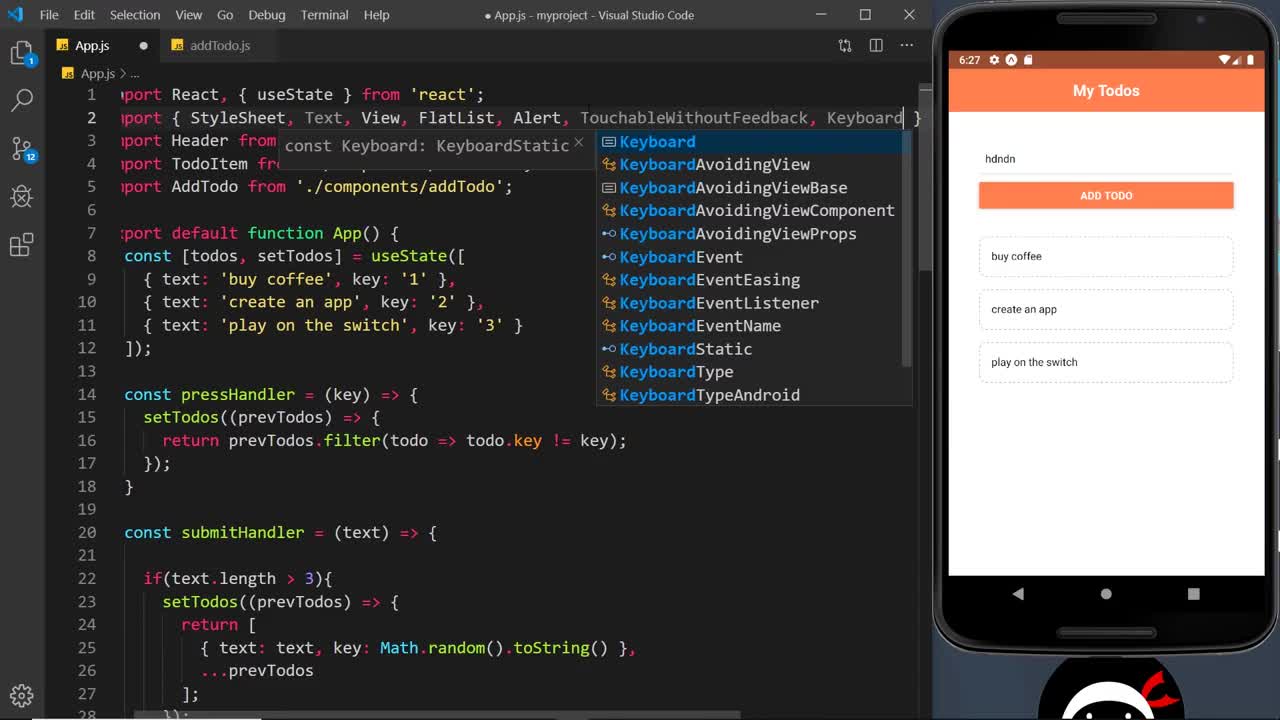This screenshot has height=720, width=1280.
Task: Open the Selection menu
Action: pos(135,15)
